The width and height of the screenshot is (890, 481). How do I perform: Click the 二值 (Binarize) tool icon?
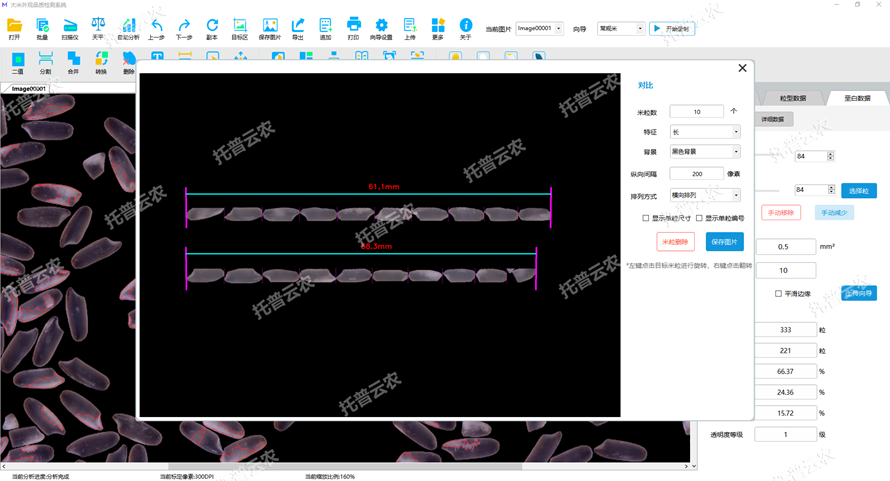coord(18,62)
